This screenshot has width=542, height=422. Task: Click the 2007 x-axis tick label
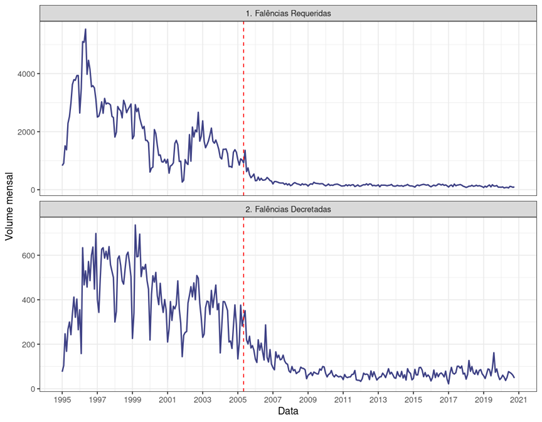[273, 400]
